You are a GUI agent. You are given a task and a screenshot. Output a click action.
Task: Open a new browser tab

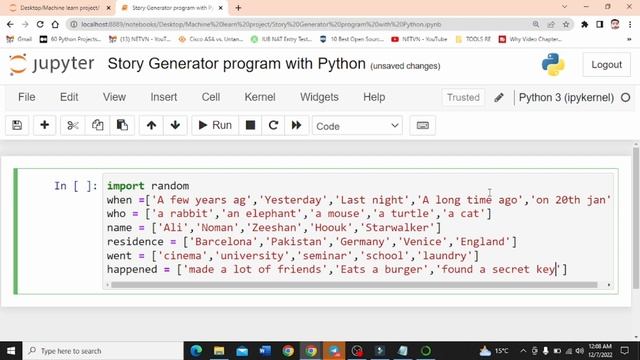tap(238, 8)
